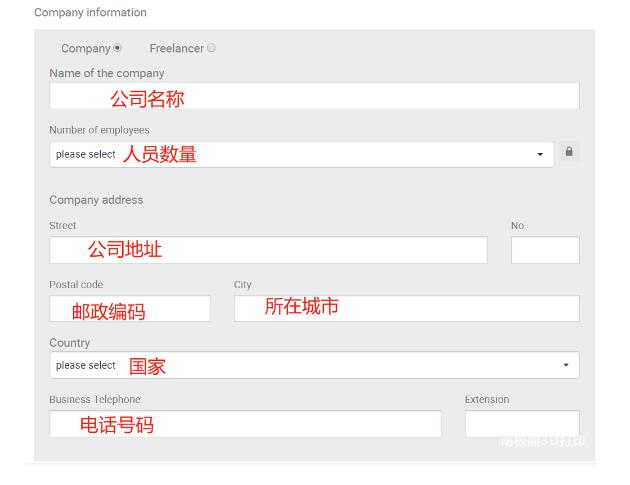Click the lock icon beside employees dropdown

click(569, 153)
